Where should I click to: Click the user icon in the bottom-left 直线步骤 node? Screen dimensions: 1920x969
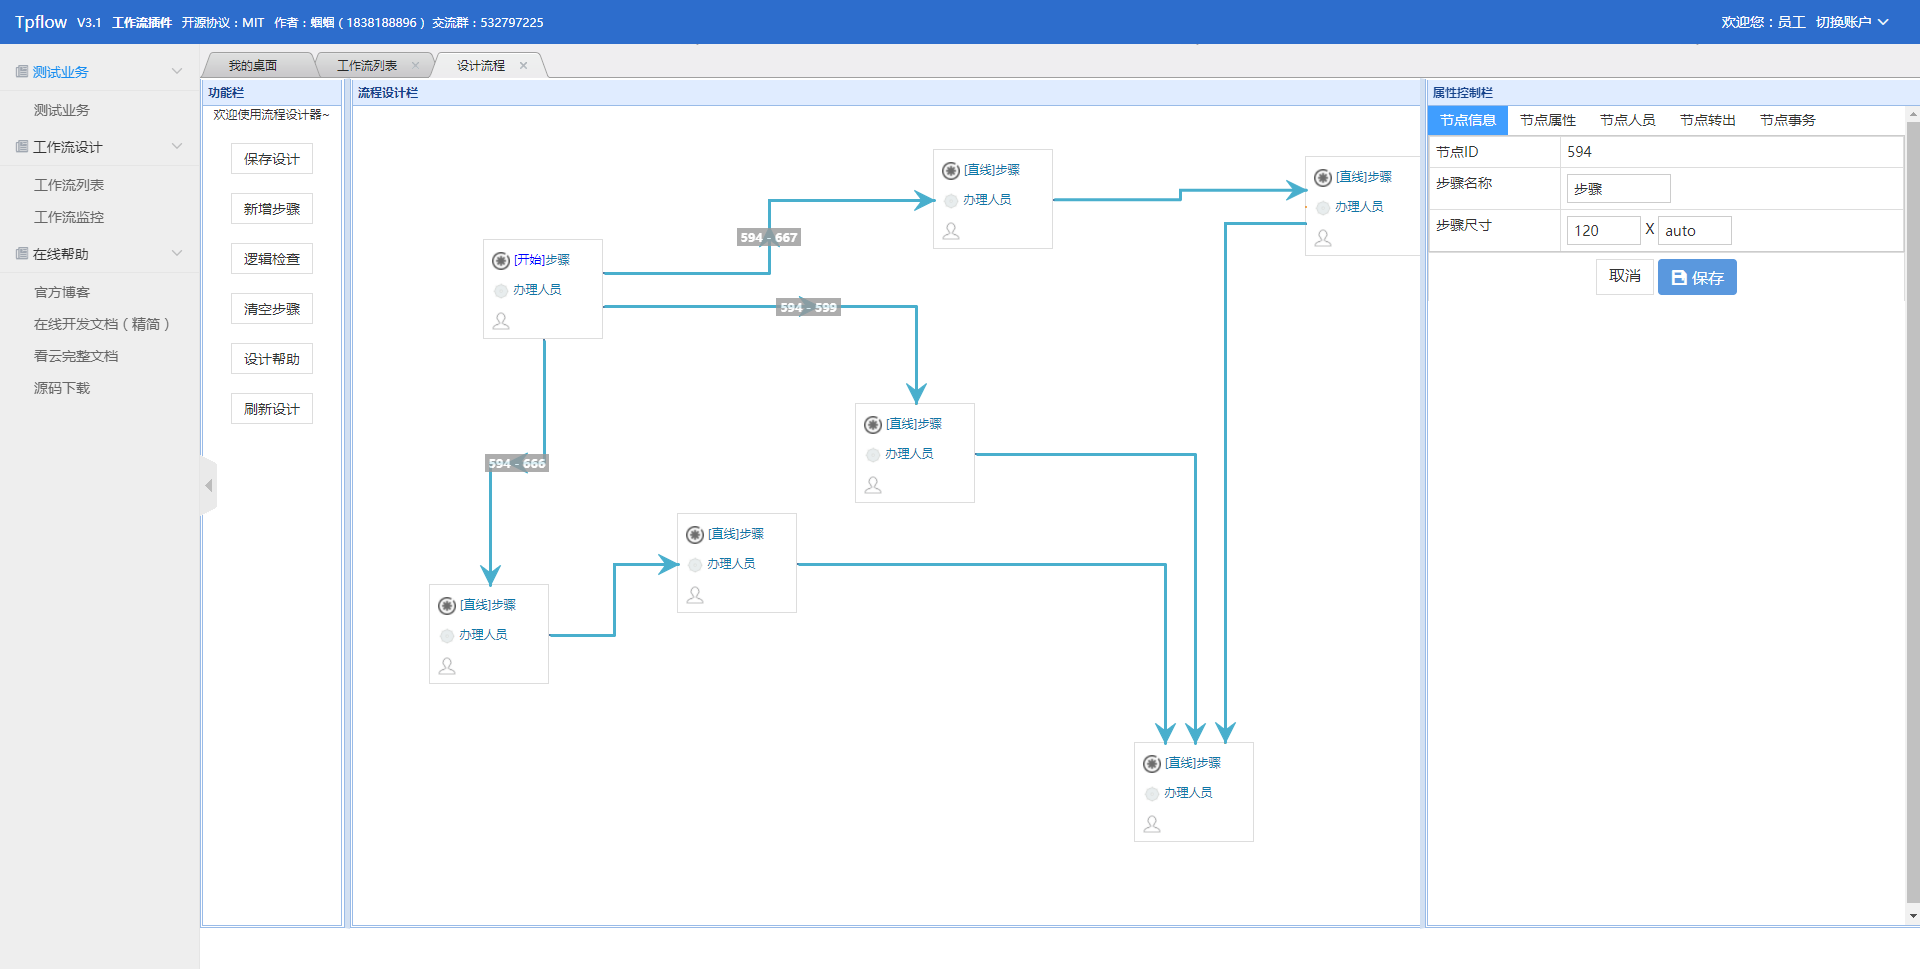point(447,666)
